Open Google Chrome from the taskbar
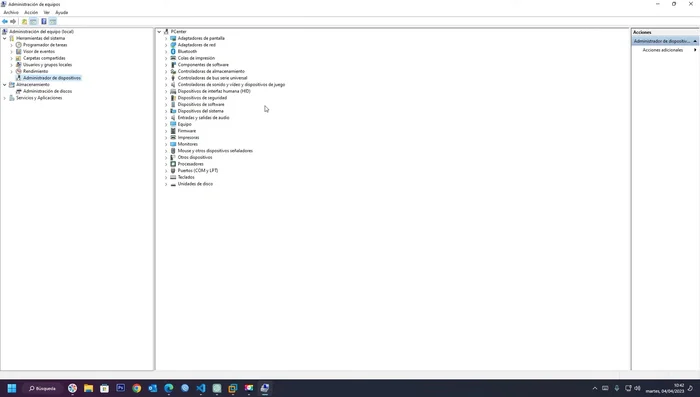The image size is (700, 397). click(x=137, y=388)
